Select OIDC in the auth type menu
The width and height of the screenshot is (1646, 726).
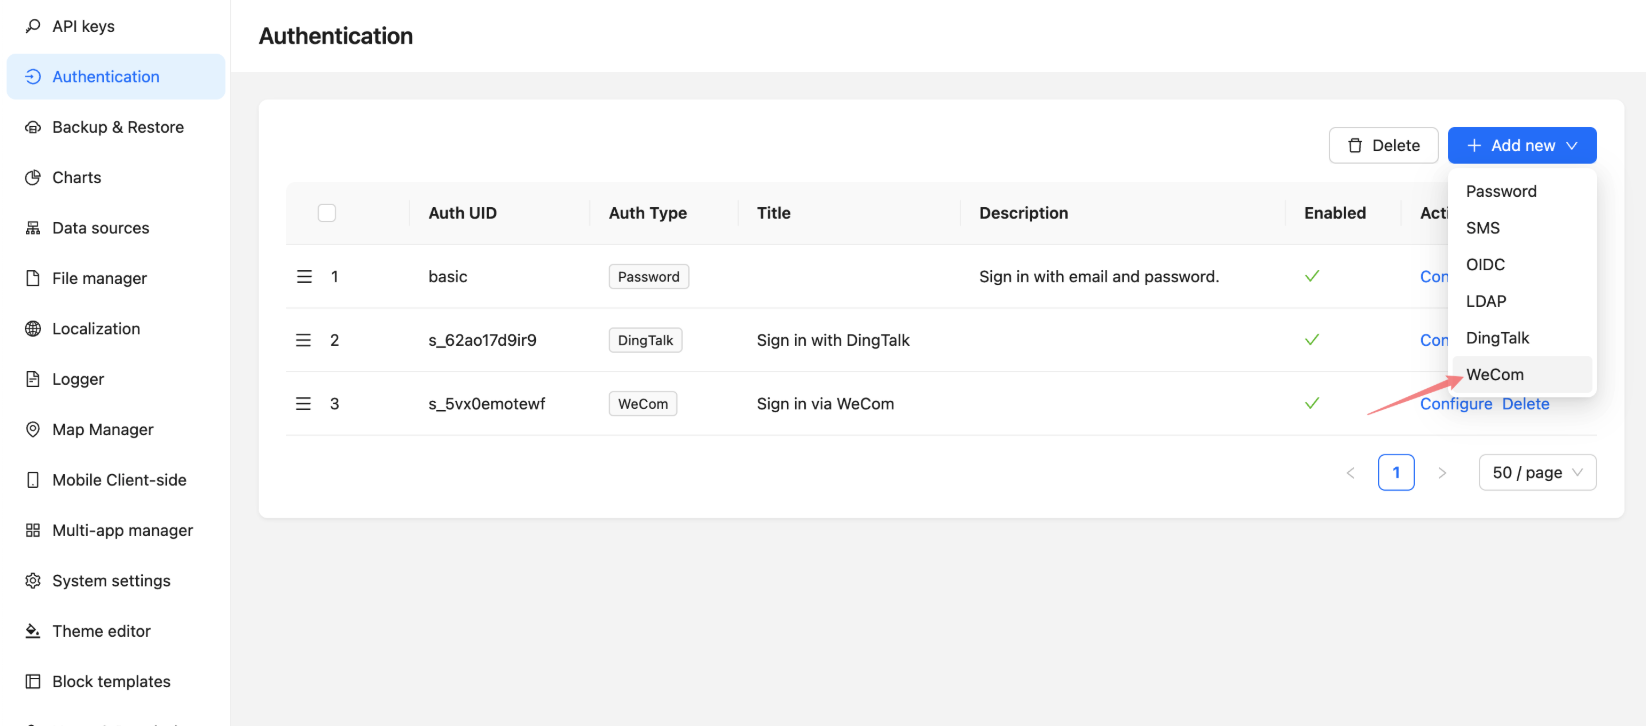pos(1485,265)
